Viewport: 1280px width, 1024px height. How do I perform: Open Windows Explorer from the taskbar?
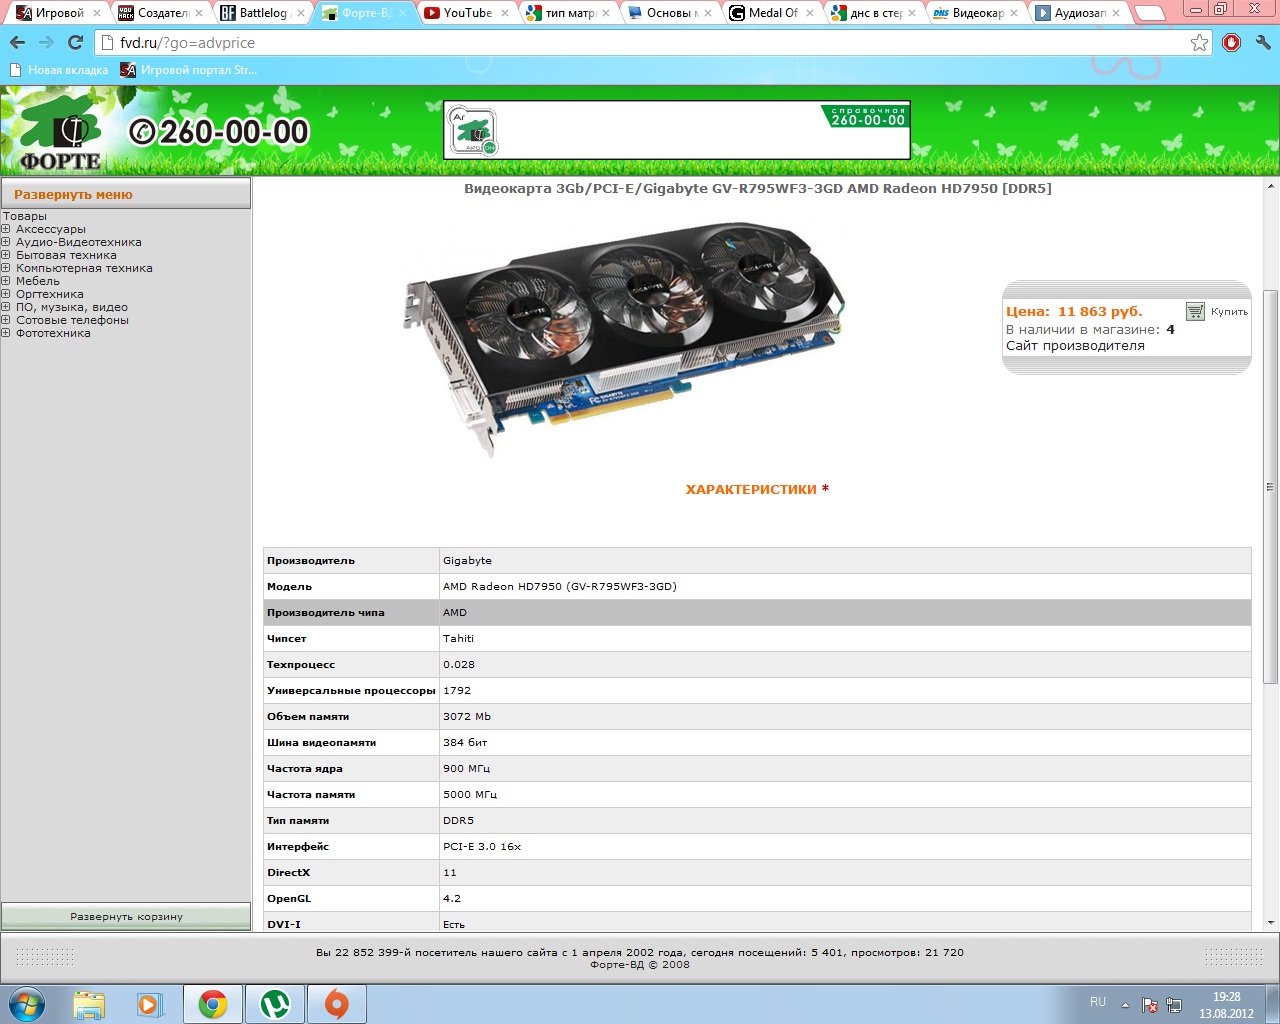pos(89,1004)
